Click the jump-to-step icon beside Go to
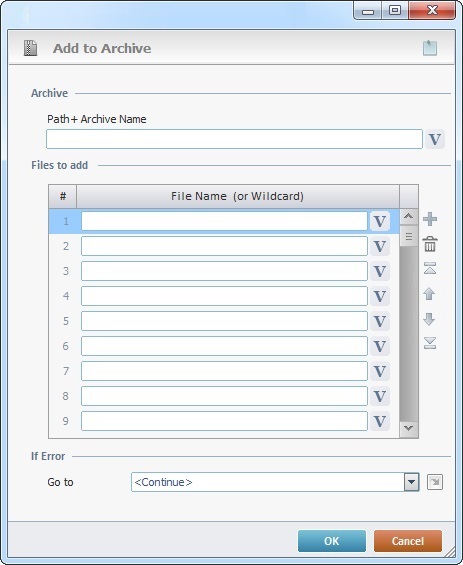 [x=435, y=482]
